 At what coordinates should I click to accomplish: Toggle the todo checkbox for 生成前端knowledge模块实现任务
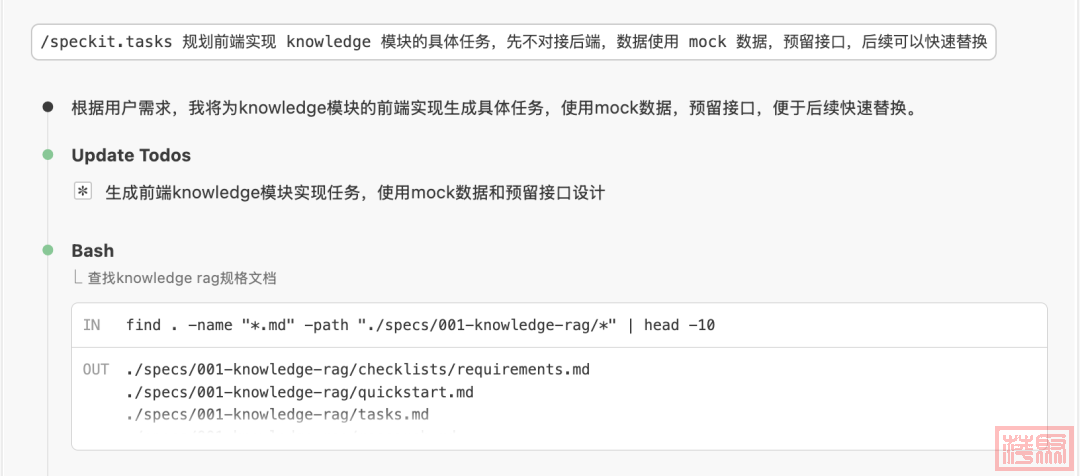tap(83, 191)
